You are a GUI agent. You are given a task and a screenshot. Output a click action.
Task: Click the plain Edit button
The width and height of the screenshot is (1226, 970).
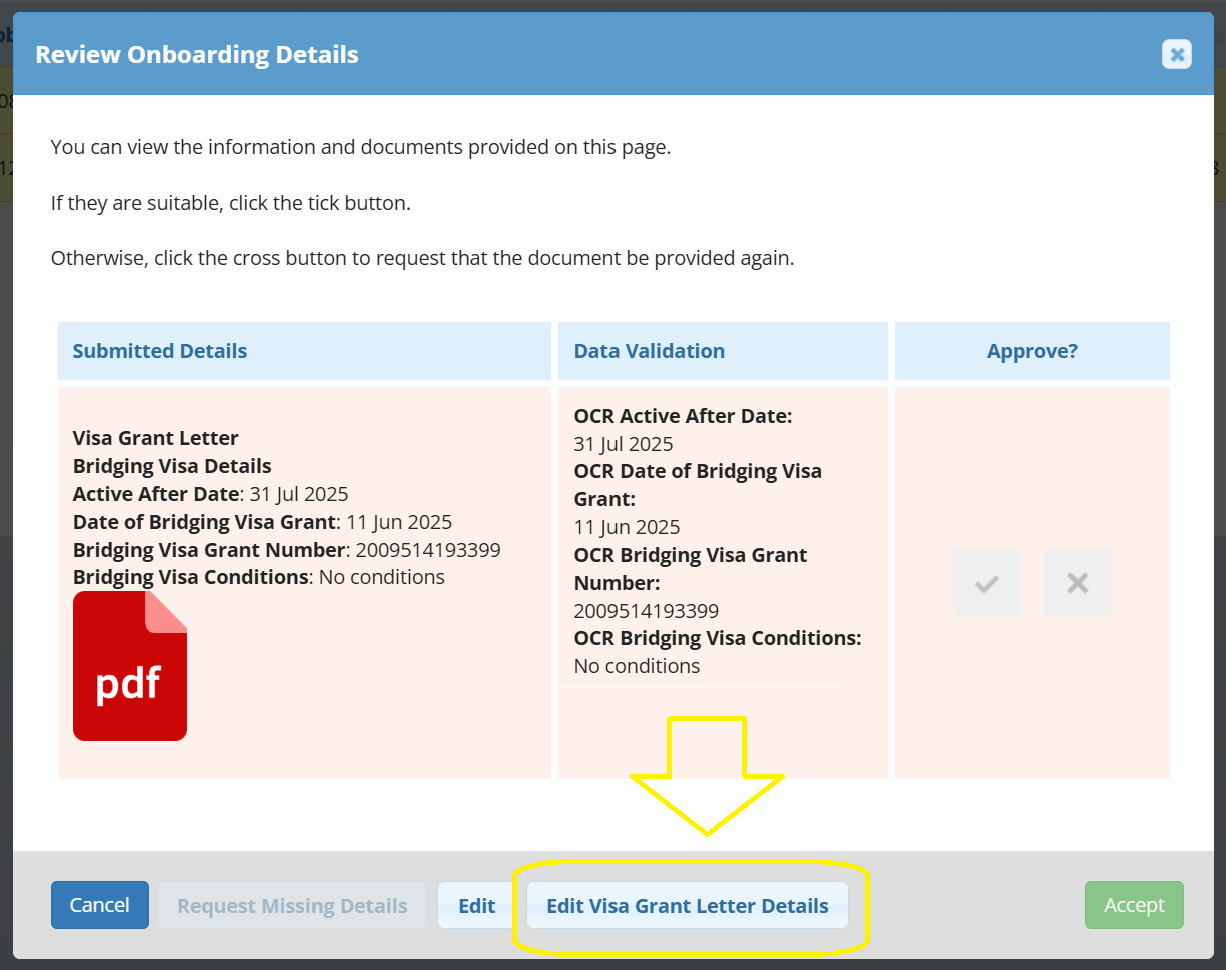(477, 906)
